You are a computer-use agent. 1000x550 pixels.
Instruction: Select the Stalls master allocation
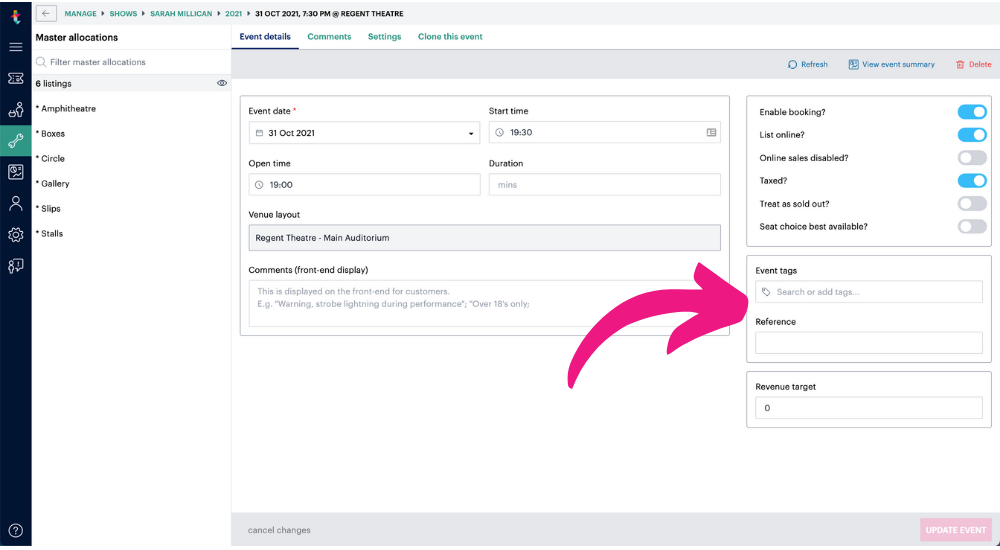pos(51,234)
